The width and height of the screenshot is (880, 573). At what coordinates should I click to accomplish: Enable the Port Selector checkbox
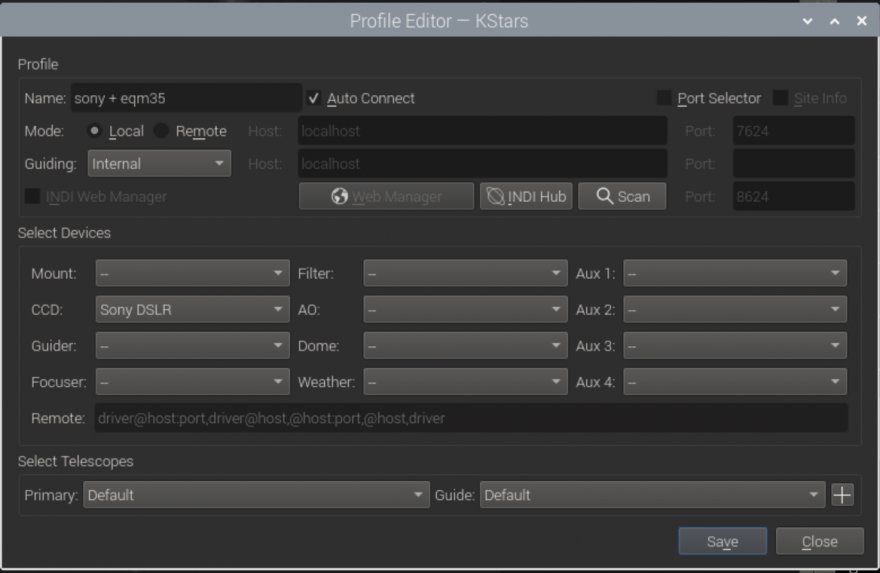pyautogui.click(x=664, y=98)
